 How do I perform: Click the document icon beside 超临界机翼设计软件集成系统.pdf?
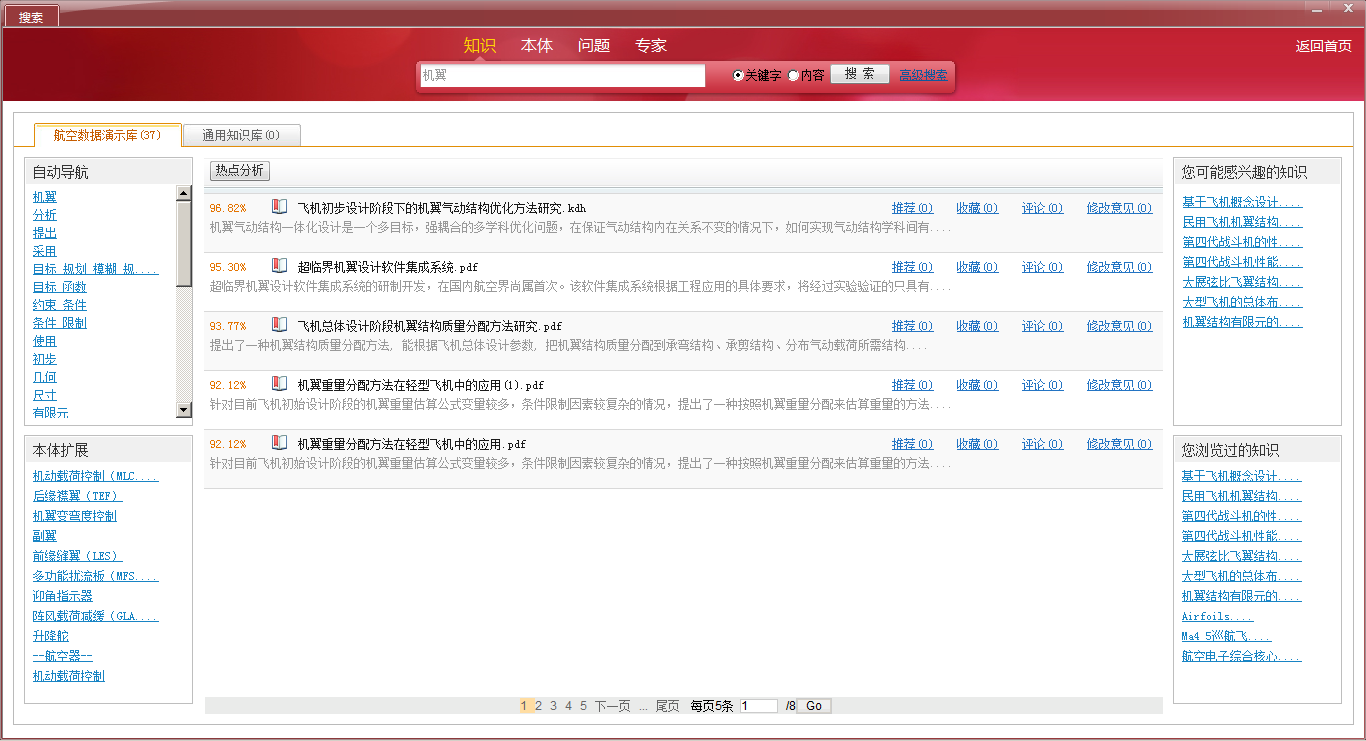(x=279, y=266)
